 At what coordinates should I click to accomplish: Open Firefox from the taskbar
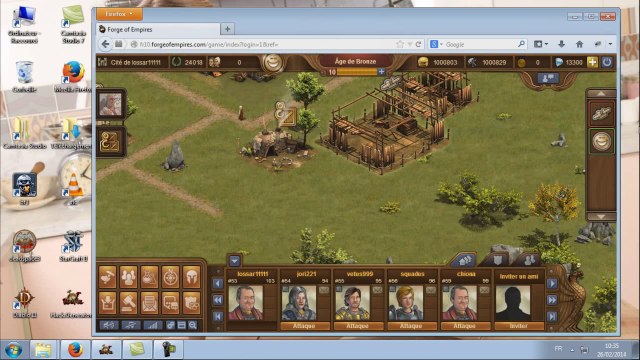pos(75,350)
